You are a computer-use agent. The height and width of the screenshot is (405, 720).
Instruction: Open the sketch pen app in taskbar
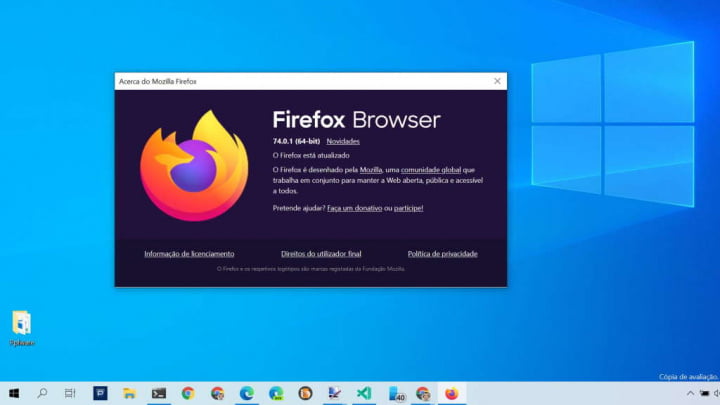(334, 394)
